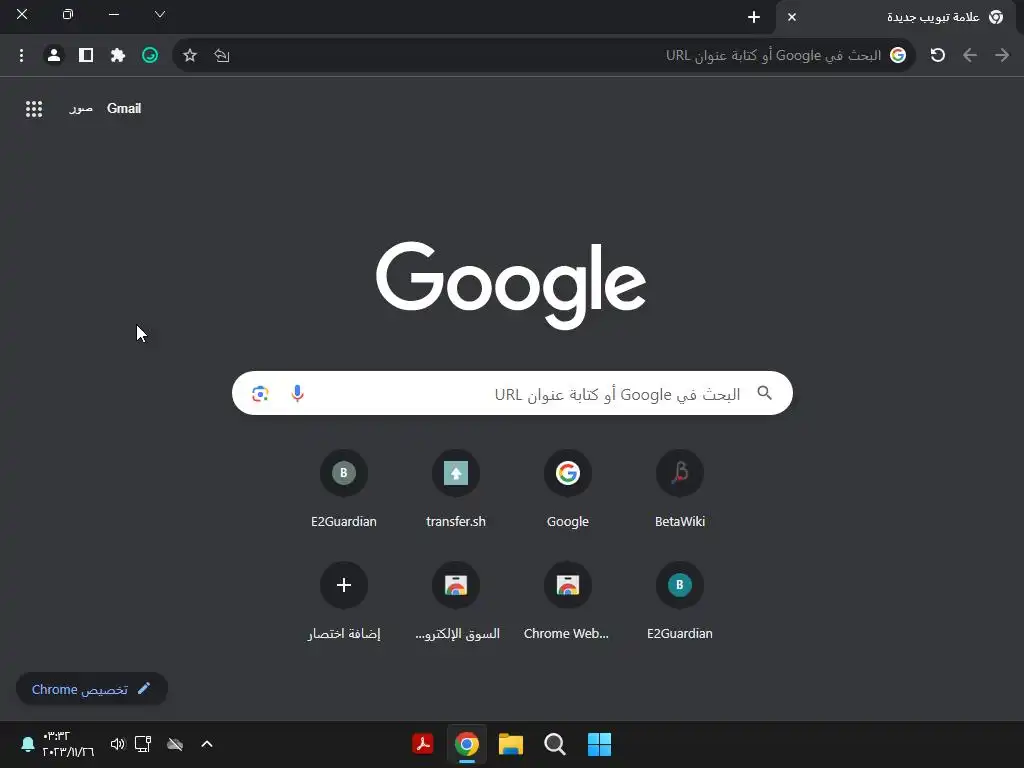Close the علامة تبويب جديدة tab
The image size is (1024, 768).
792,17
